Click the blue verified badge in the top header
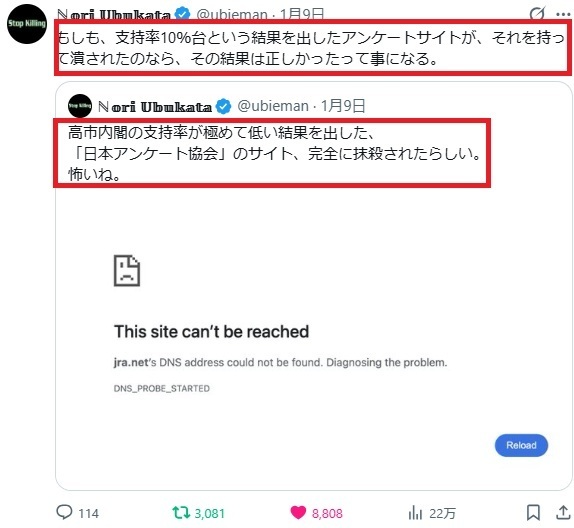574x528 pixels. click(182, 14)
